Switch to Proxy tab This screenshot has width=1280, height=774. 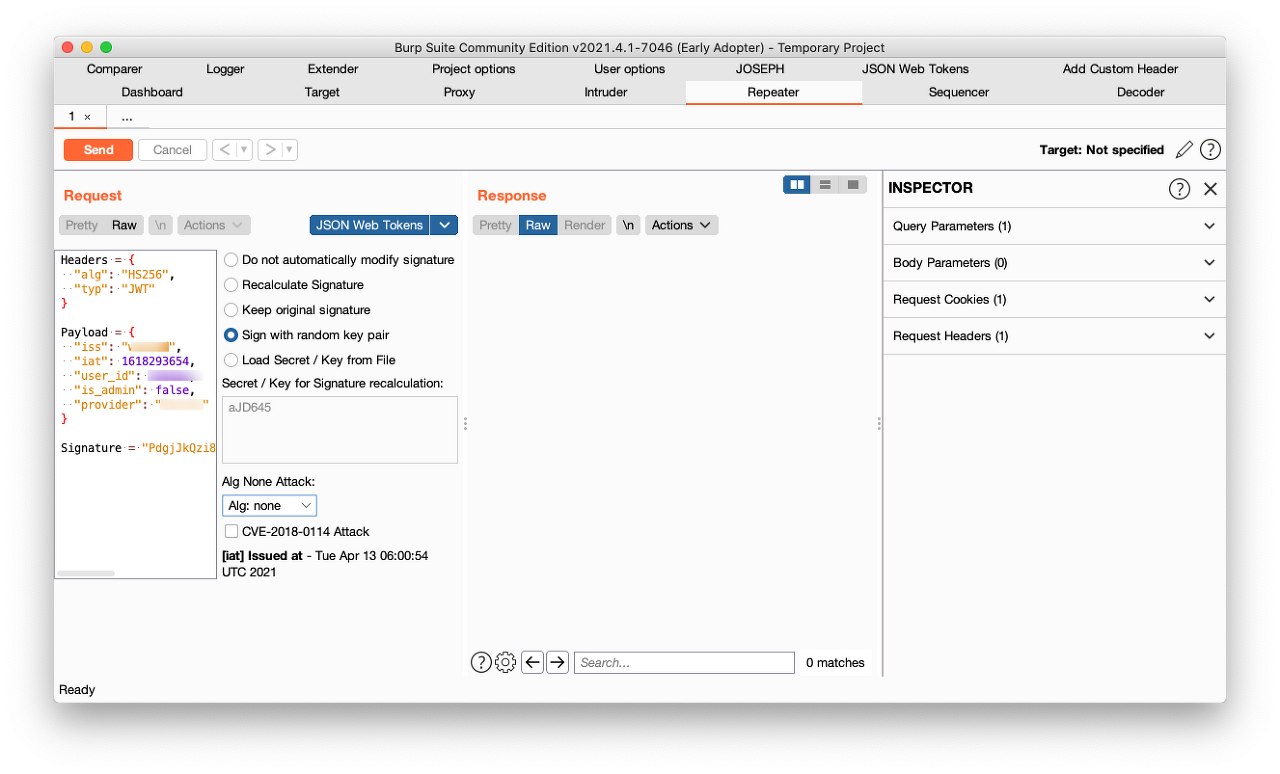pyautogui.click(x=459, y=92)
